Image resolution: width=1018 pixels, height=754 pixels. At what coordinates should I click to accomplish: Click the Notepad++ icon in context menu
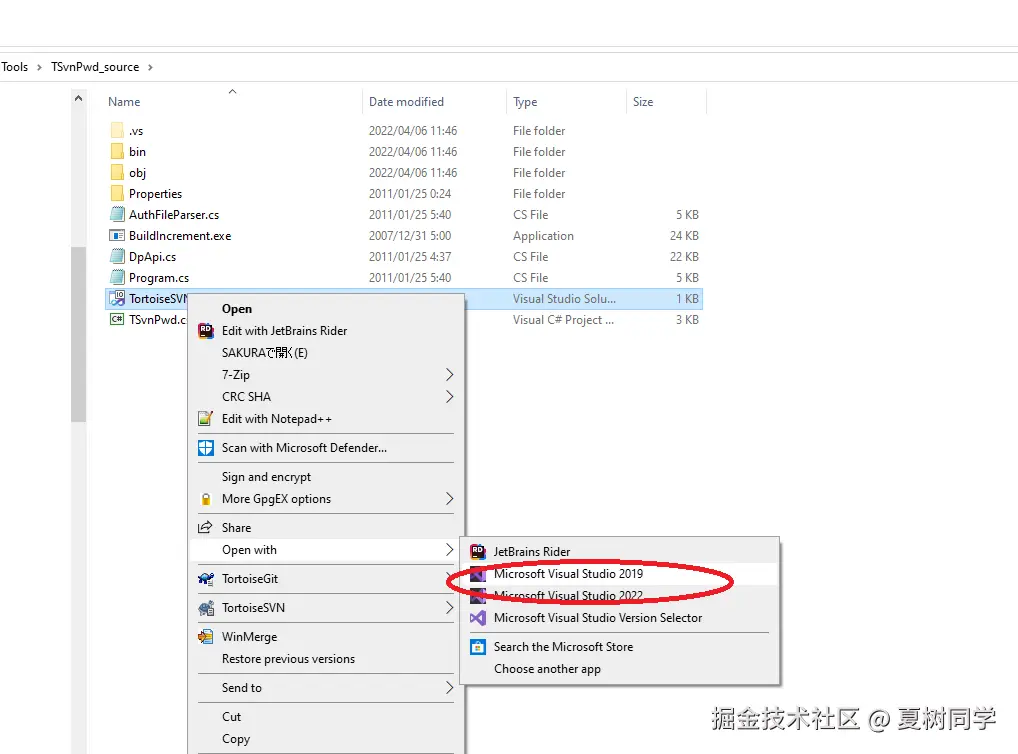coord(206,419)
